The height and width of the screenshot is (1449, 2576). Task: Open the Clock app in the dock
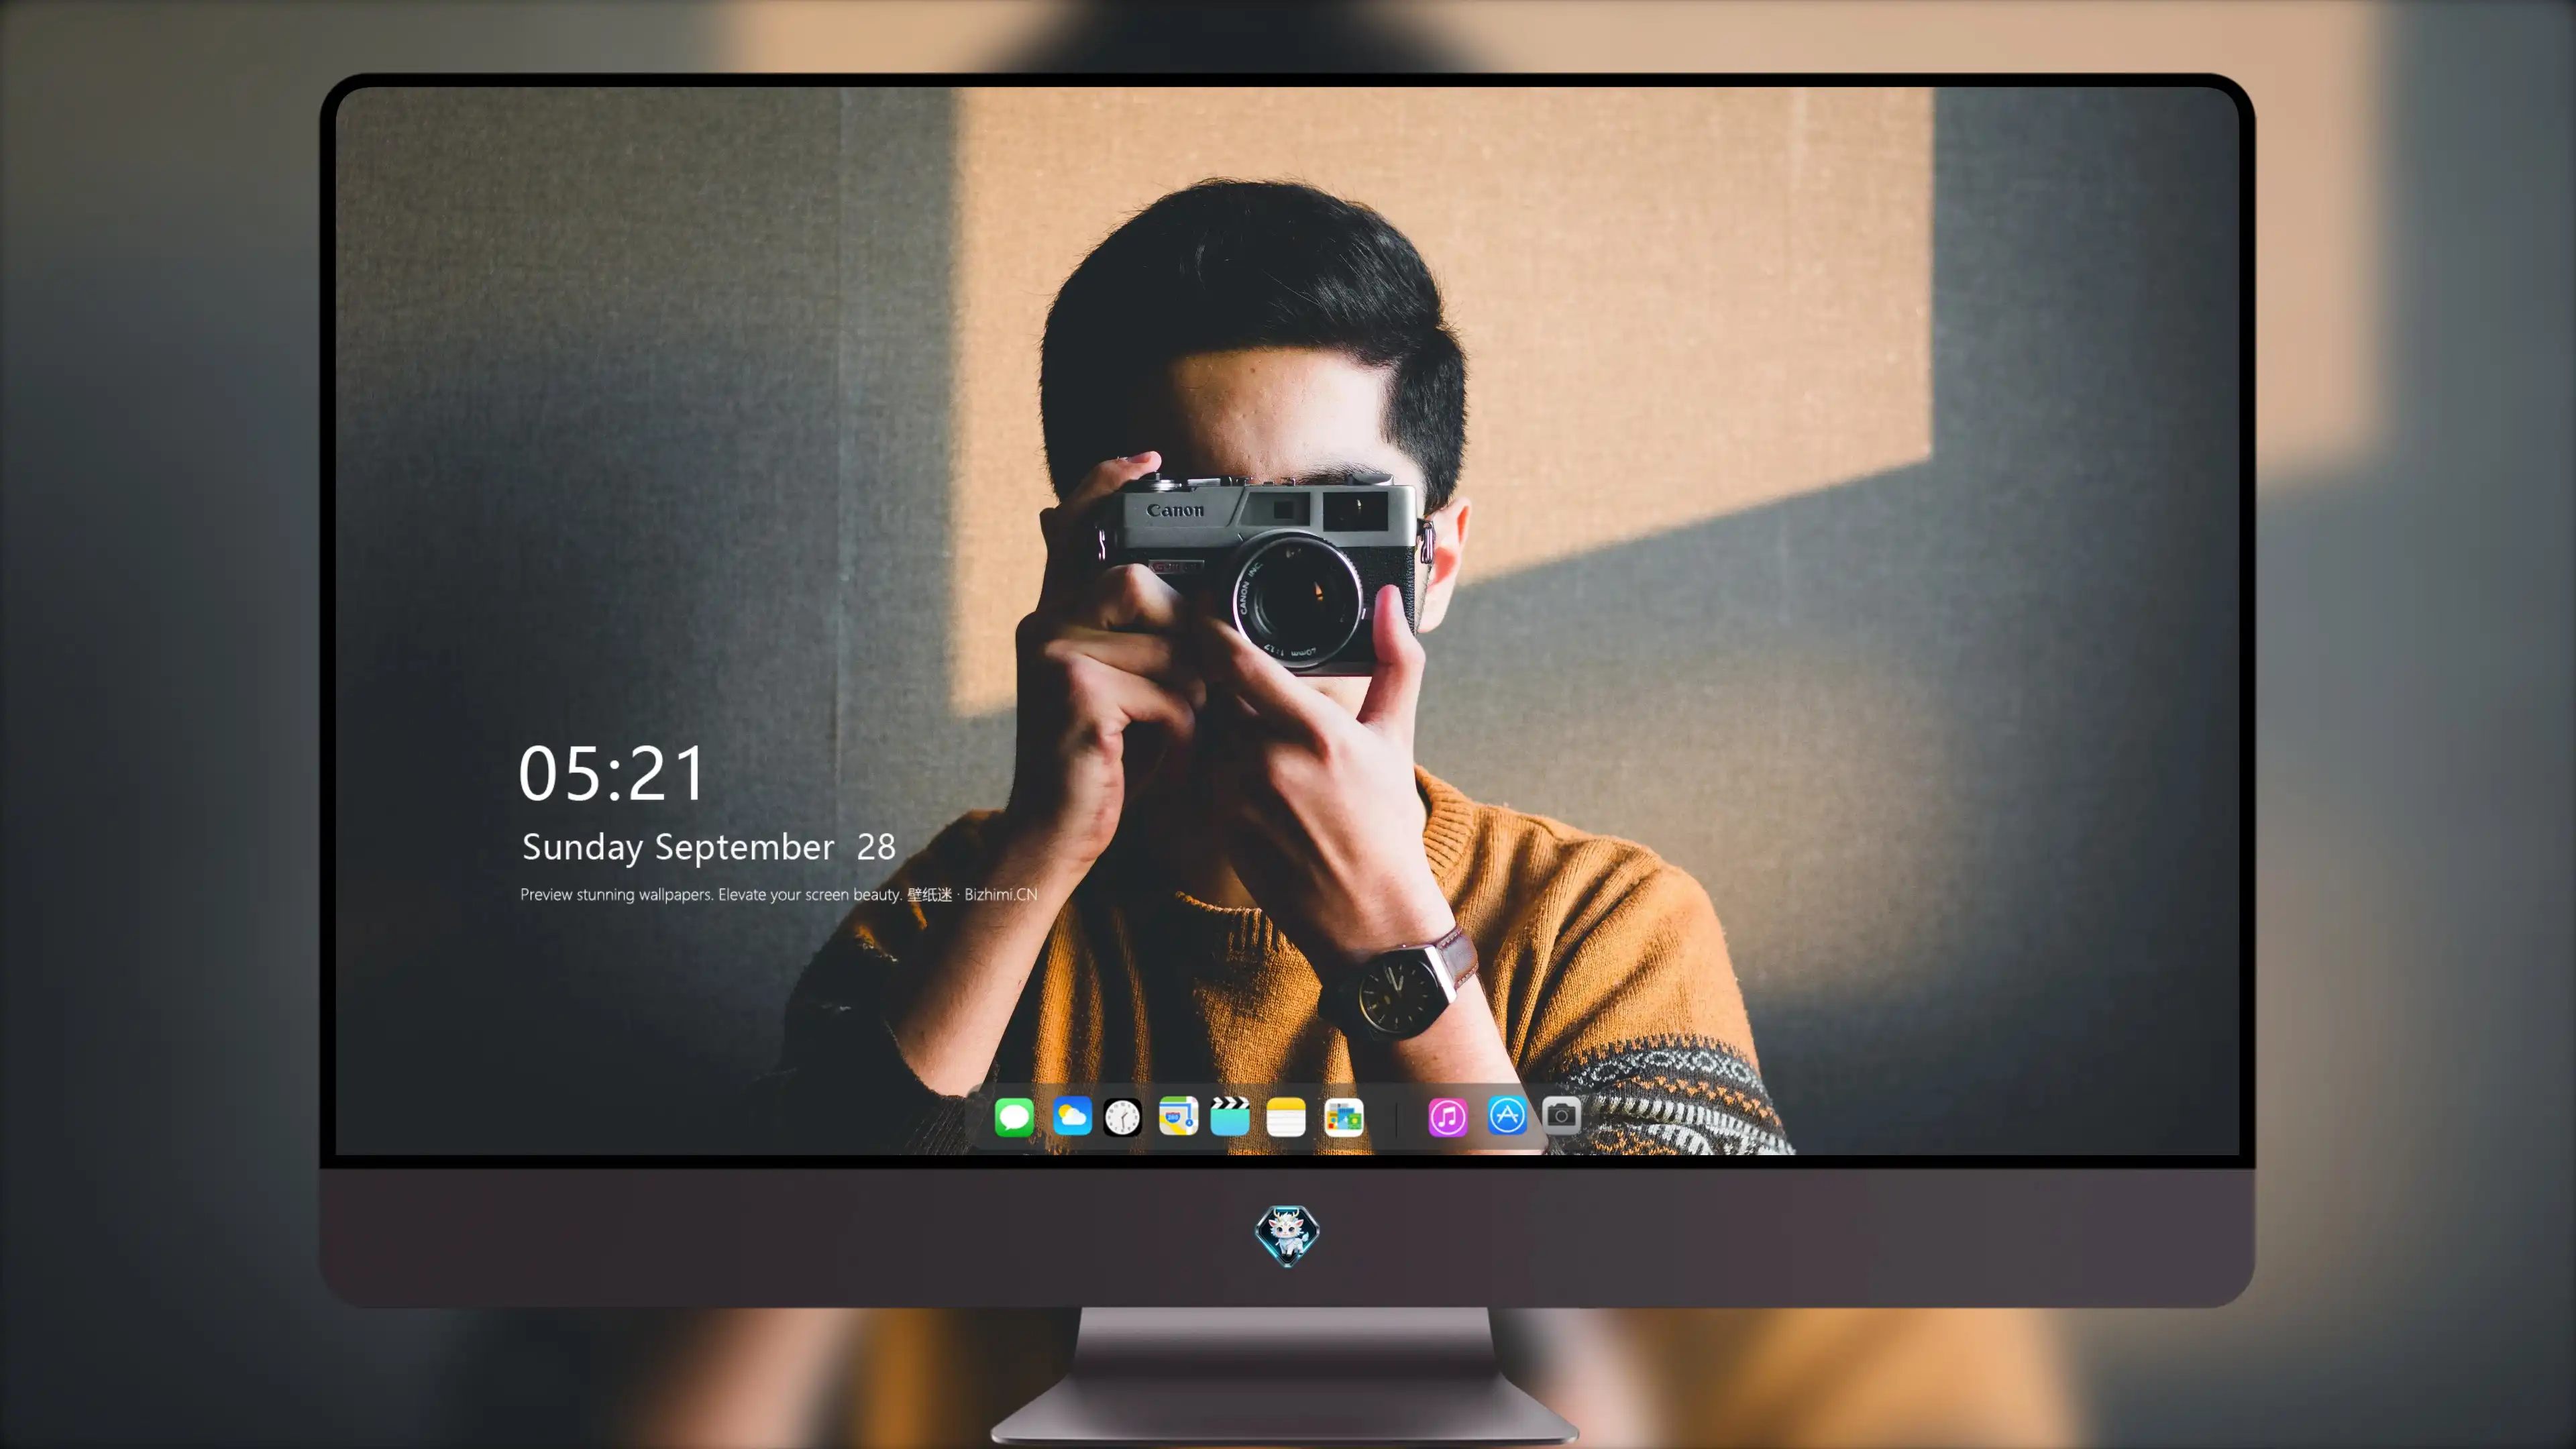pyautogui.click(x=1122, y=1117)
